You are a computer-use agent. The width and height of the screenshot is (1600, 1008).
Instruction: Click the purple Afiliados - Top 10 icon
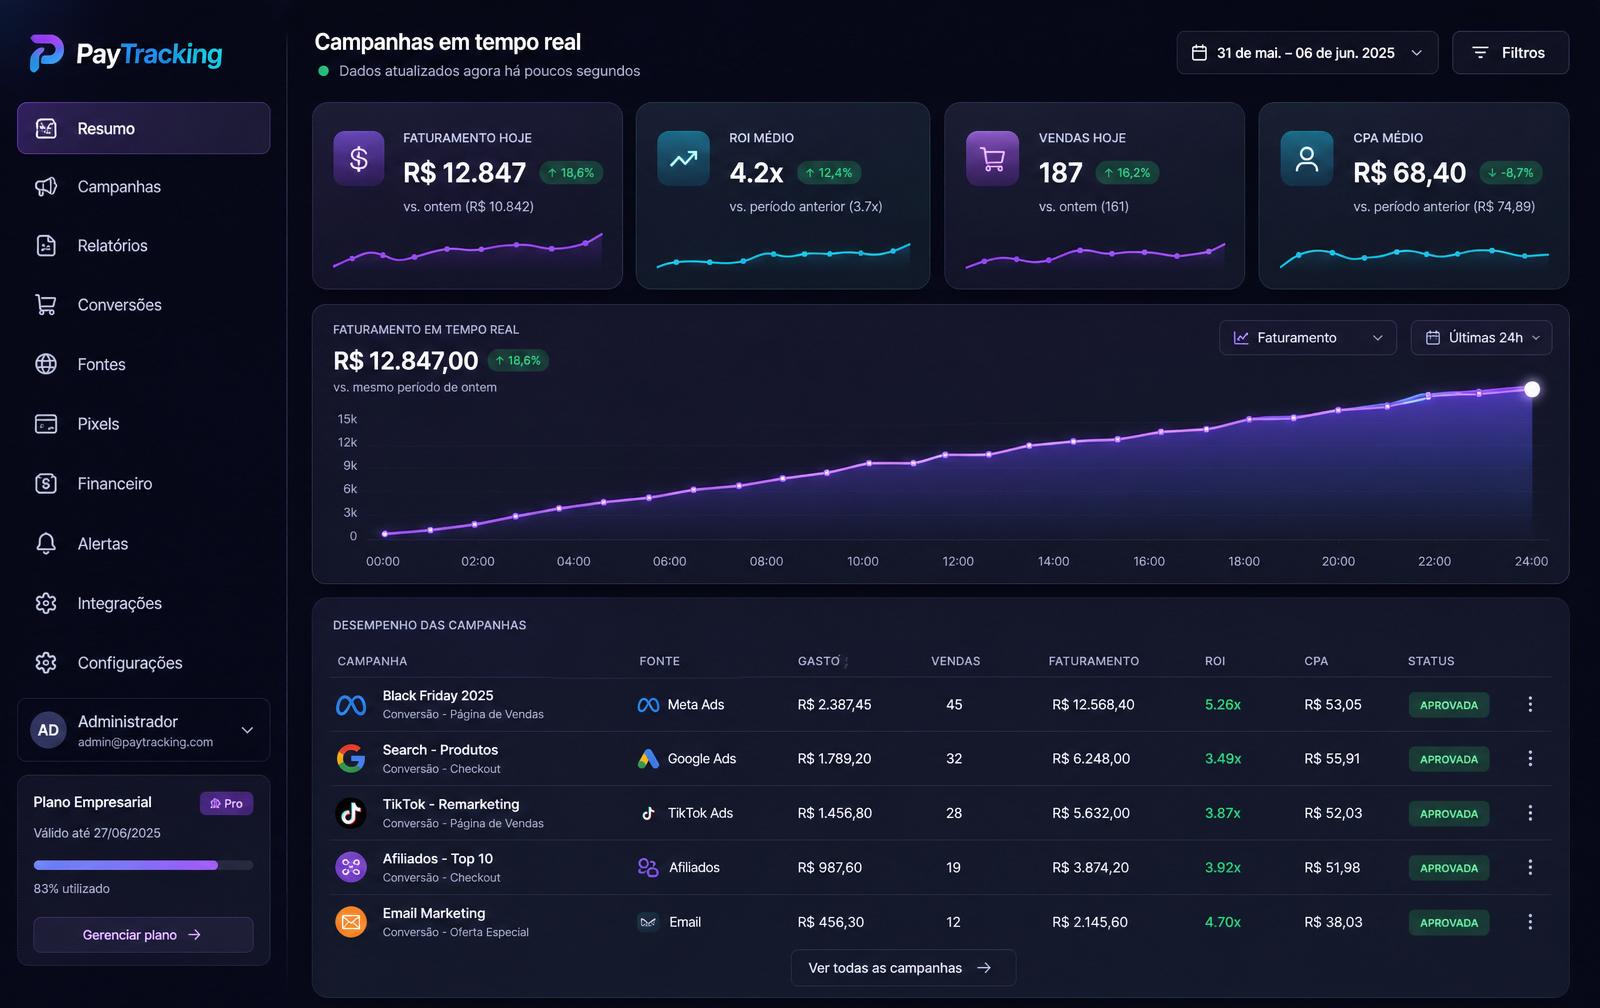coord(351,867)
